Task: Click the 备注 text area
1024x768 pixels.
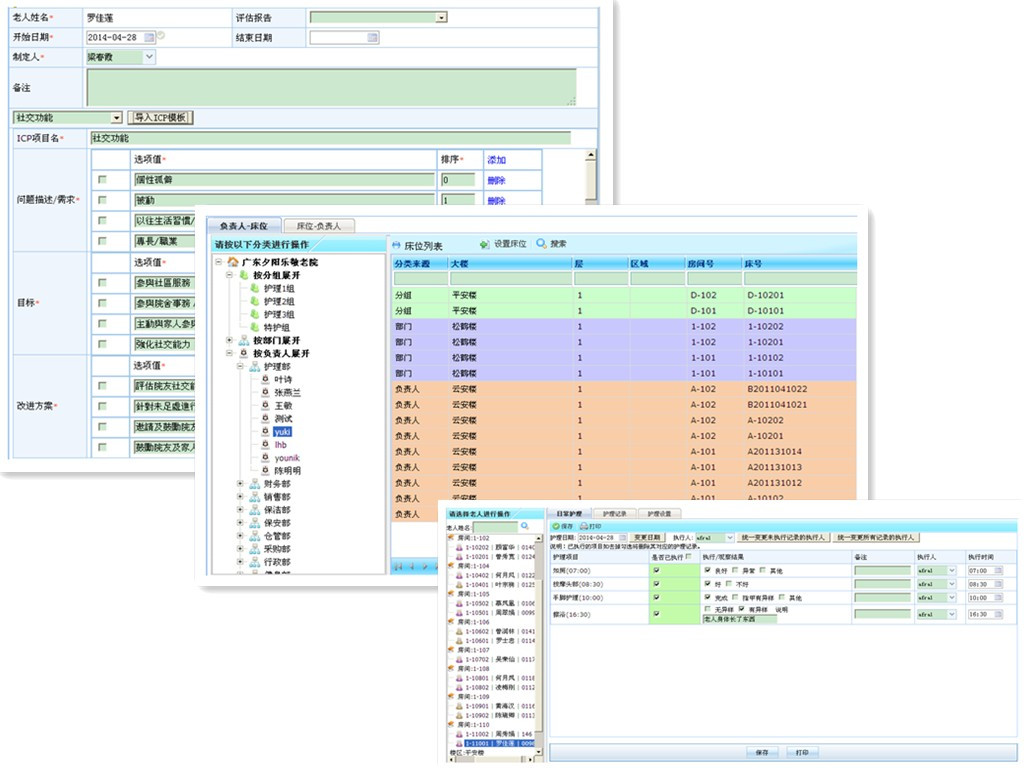Action: (330, 87)
